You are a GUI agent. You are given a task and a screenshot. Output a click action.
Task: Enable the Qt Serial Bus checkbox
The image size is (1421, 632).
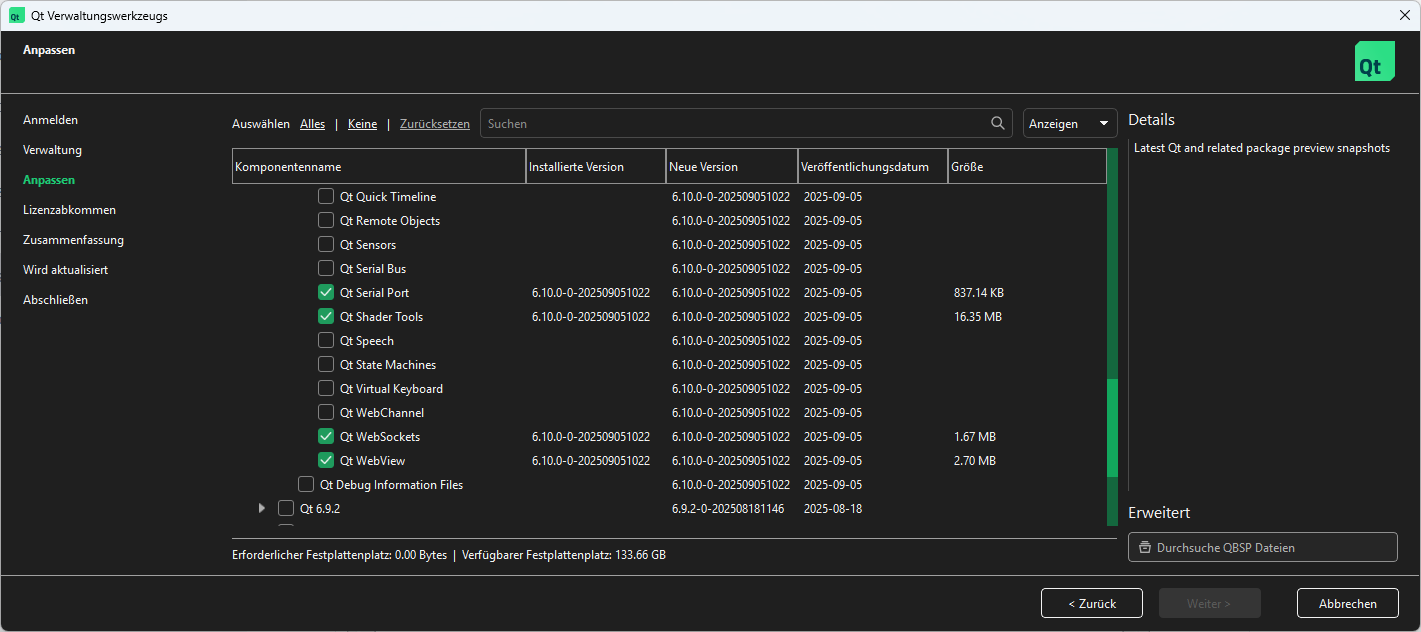coord(326,268)
